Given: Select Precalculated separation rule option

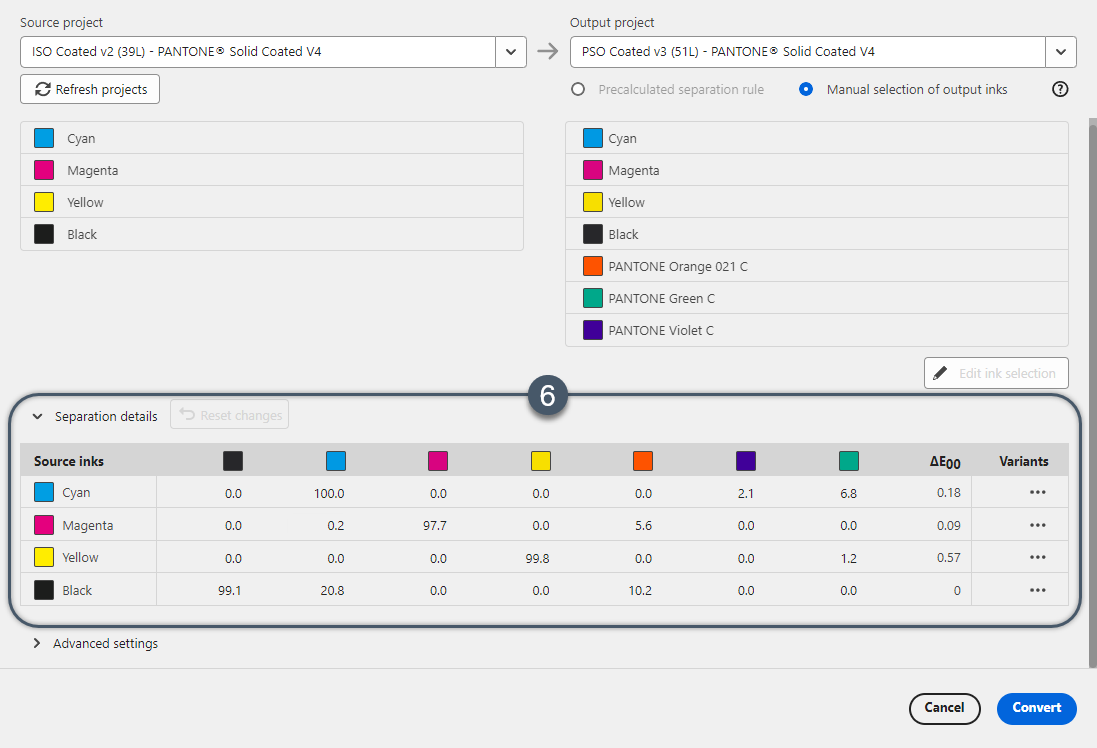Looking at the screenshot, I should 578,89.
